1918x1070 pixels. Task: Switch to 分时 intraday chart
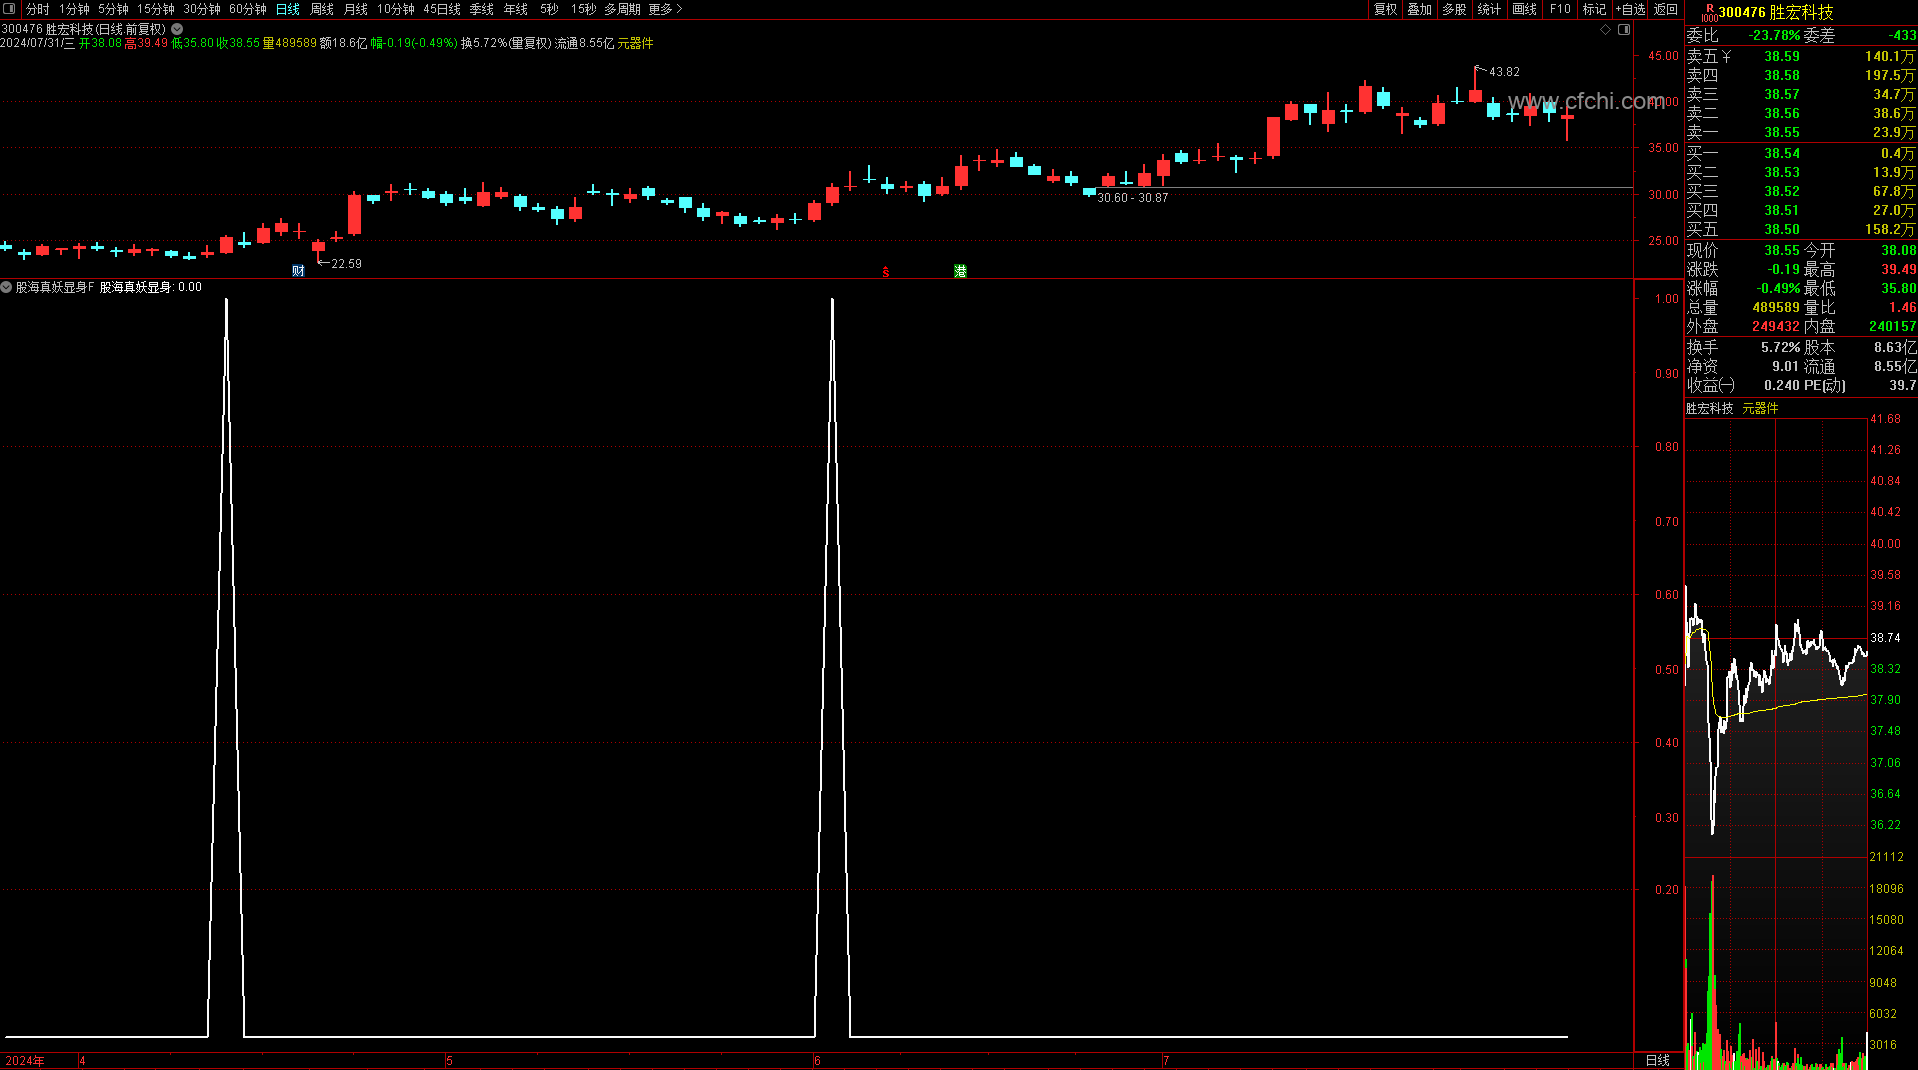pyautogui.click(x=37, y=9)
